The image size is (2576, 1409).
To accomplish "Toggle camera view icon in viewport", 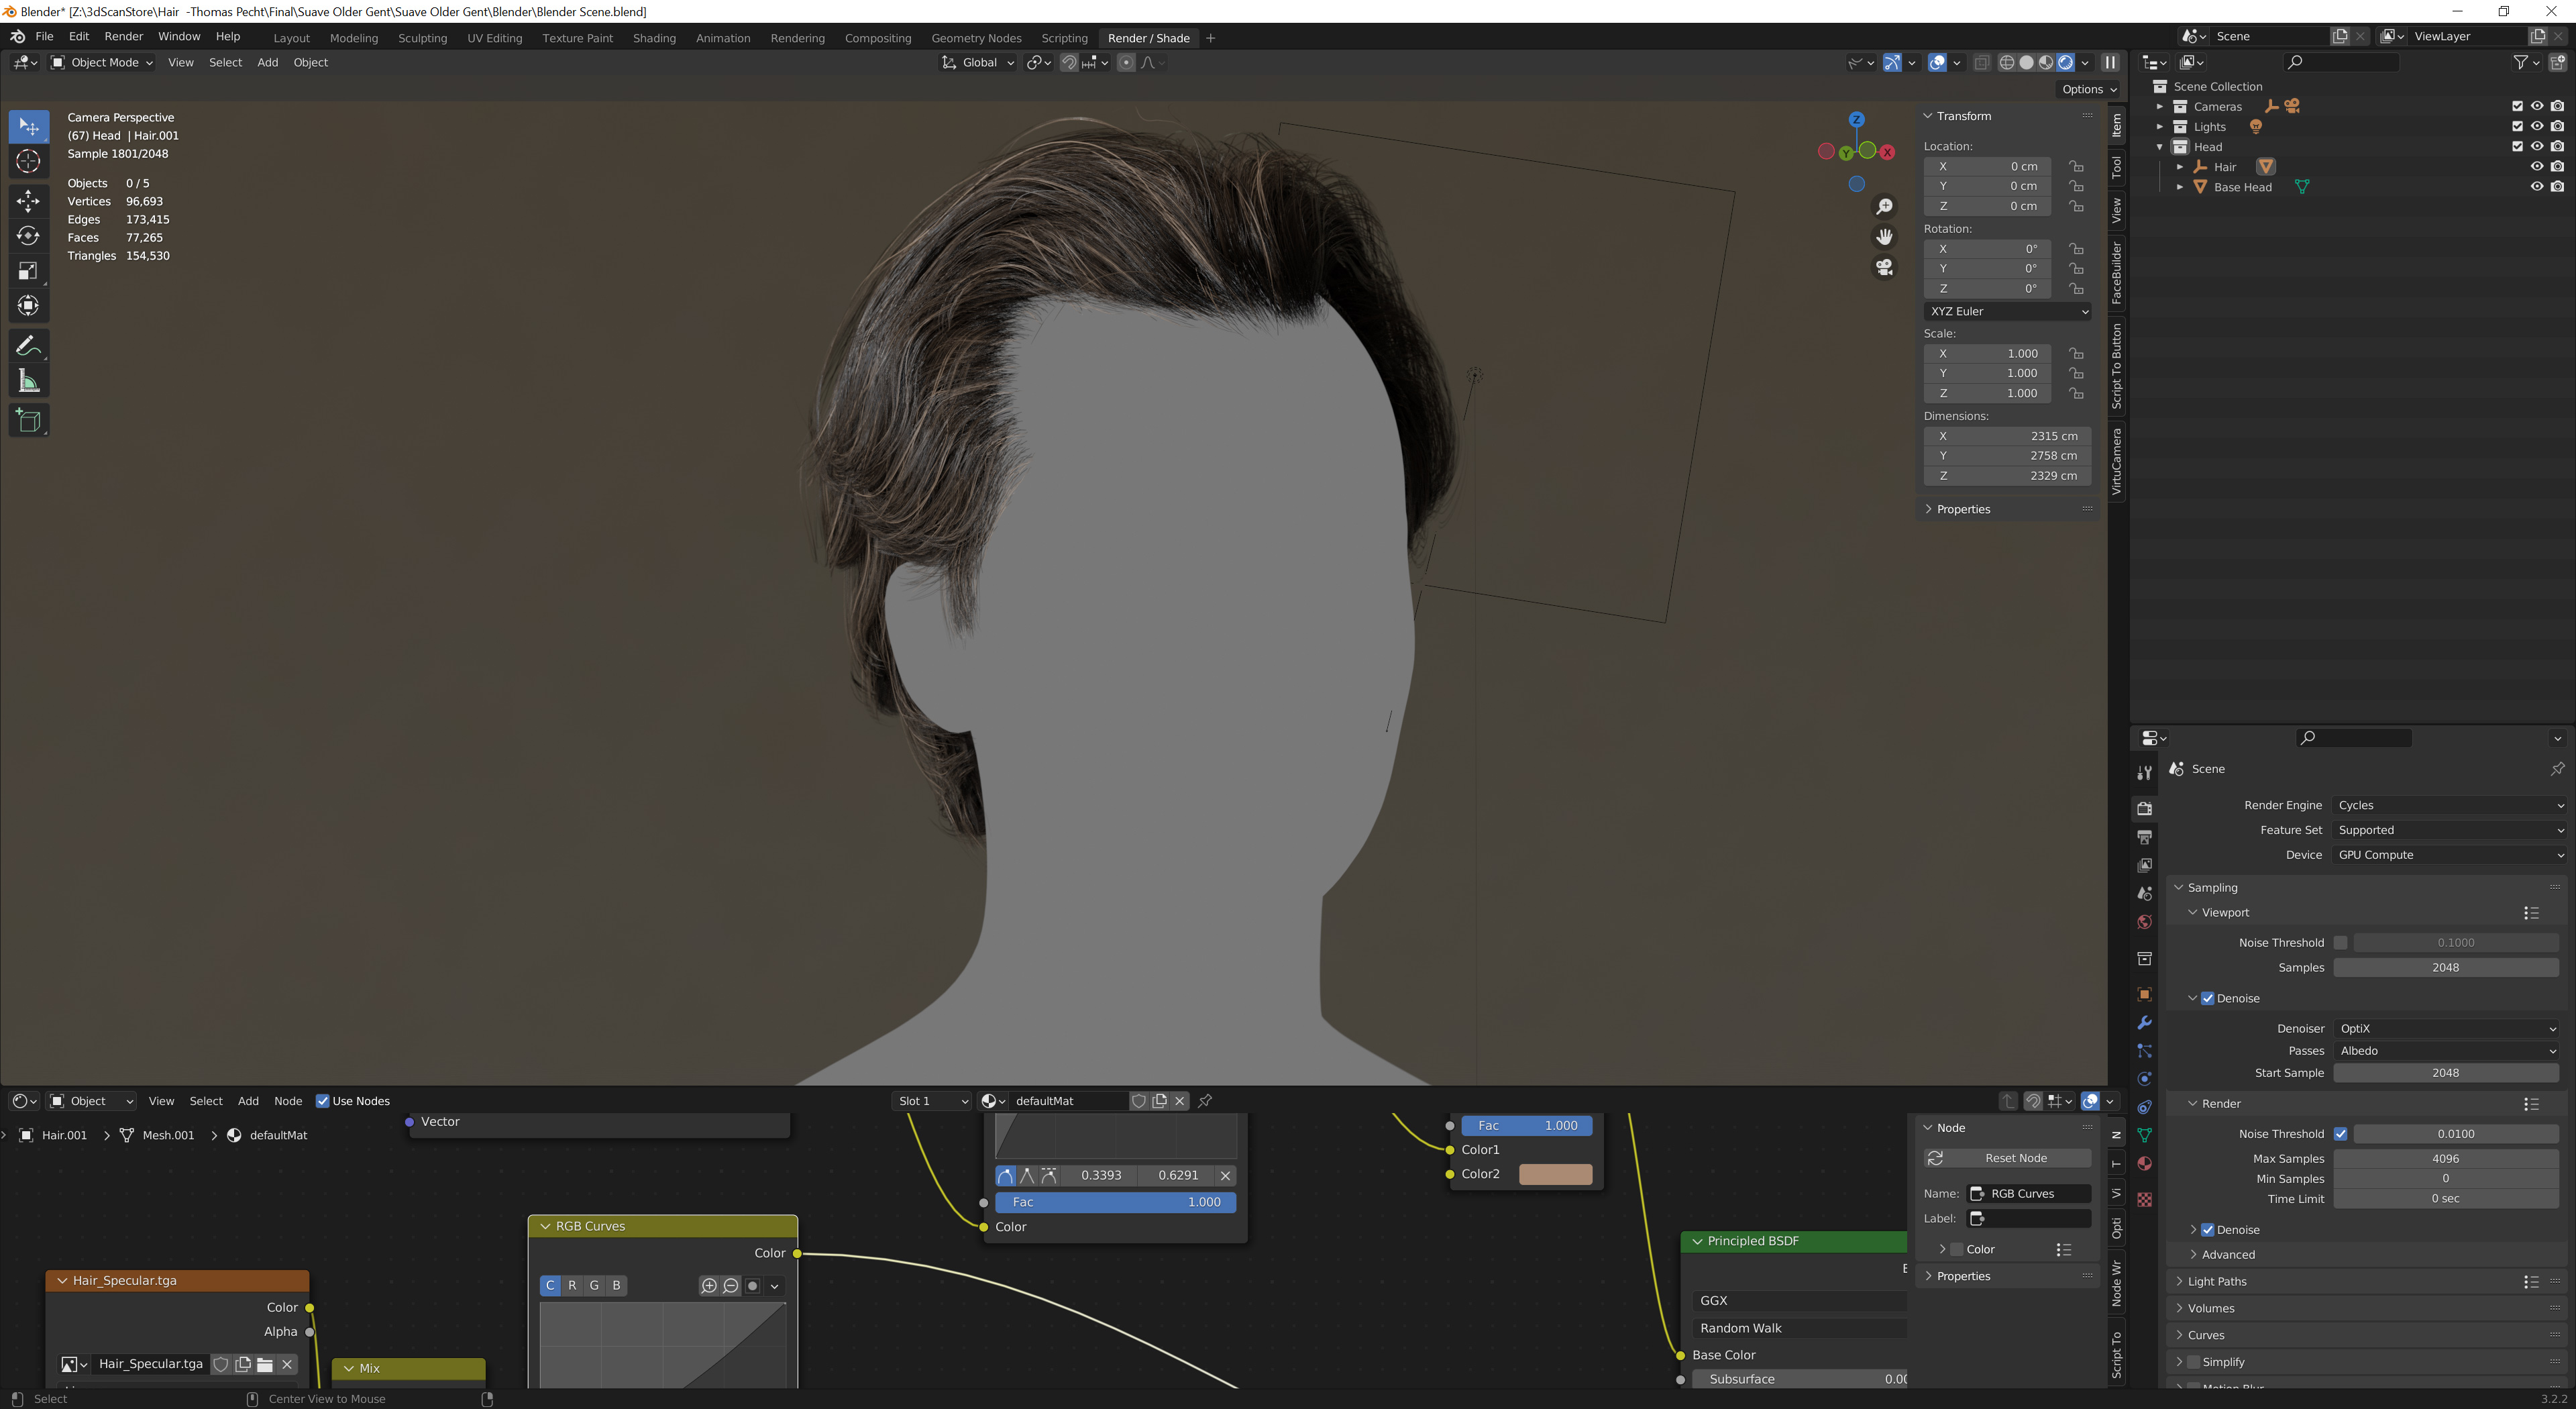I will [x=1884, y=267].
